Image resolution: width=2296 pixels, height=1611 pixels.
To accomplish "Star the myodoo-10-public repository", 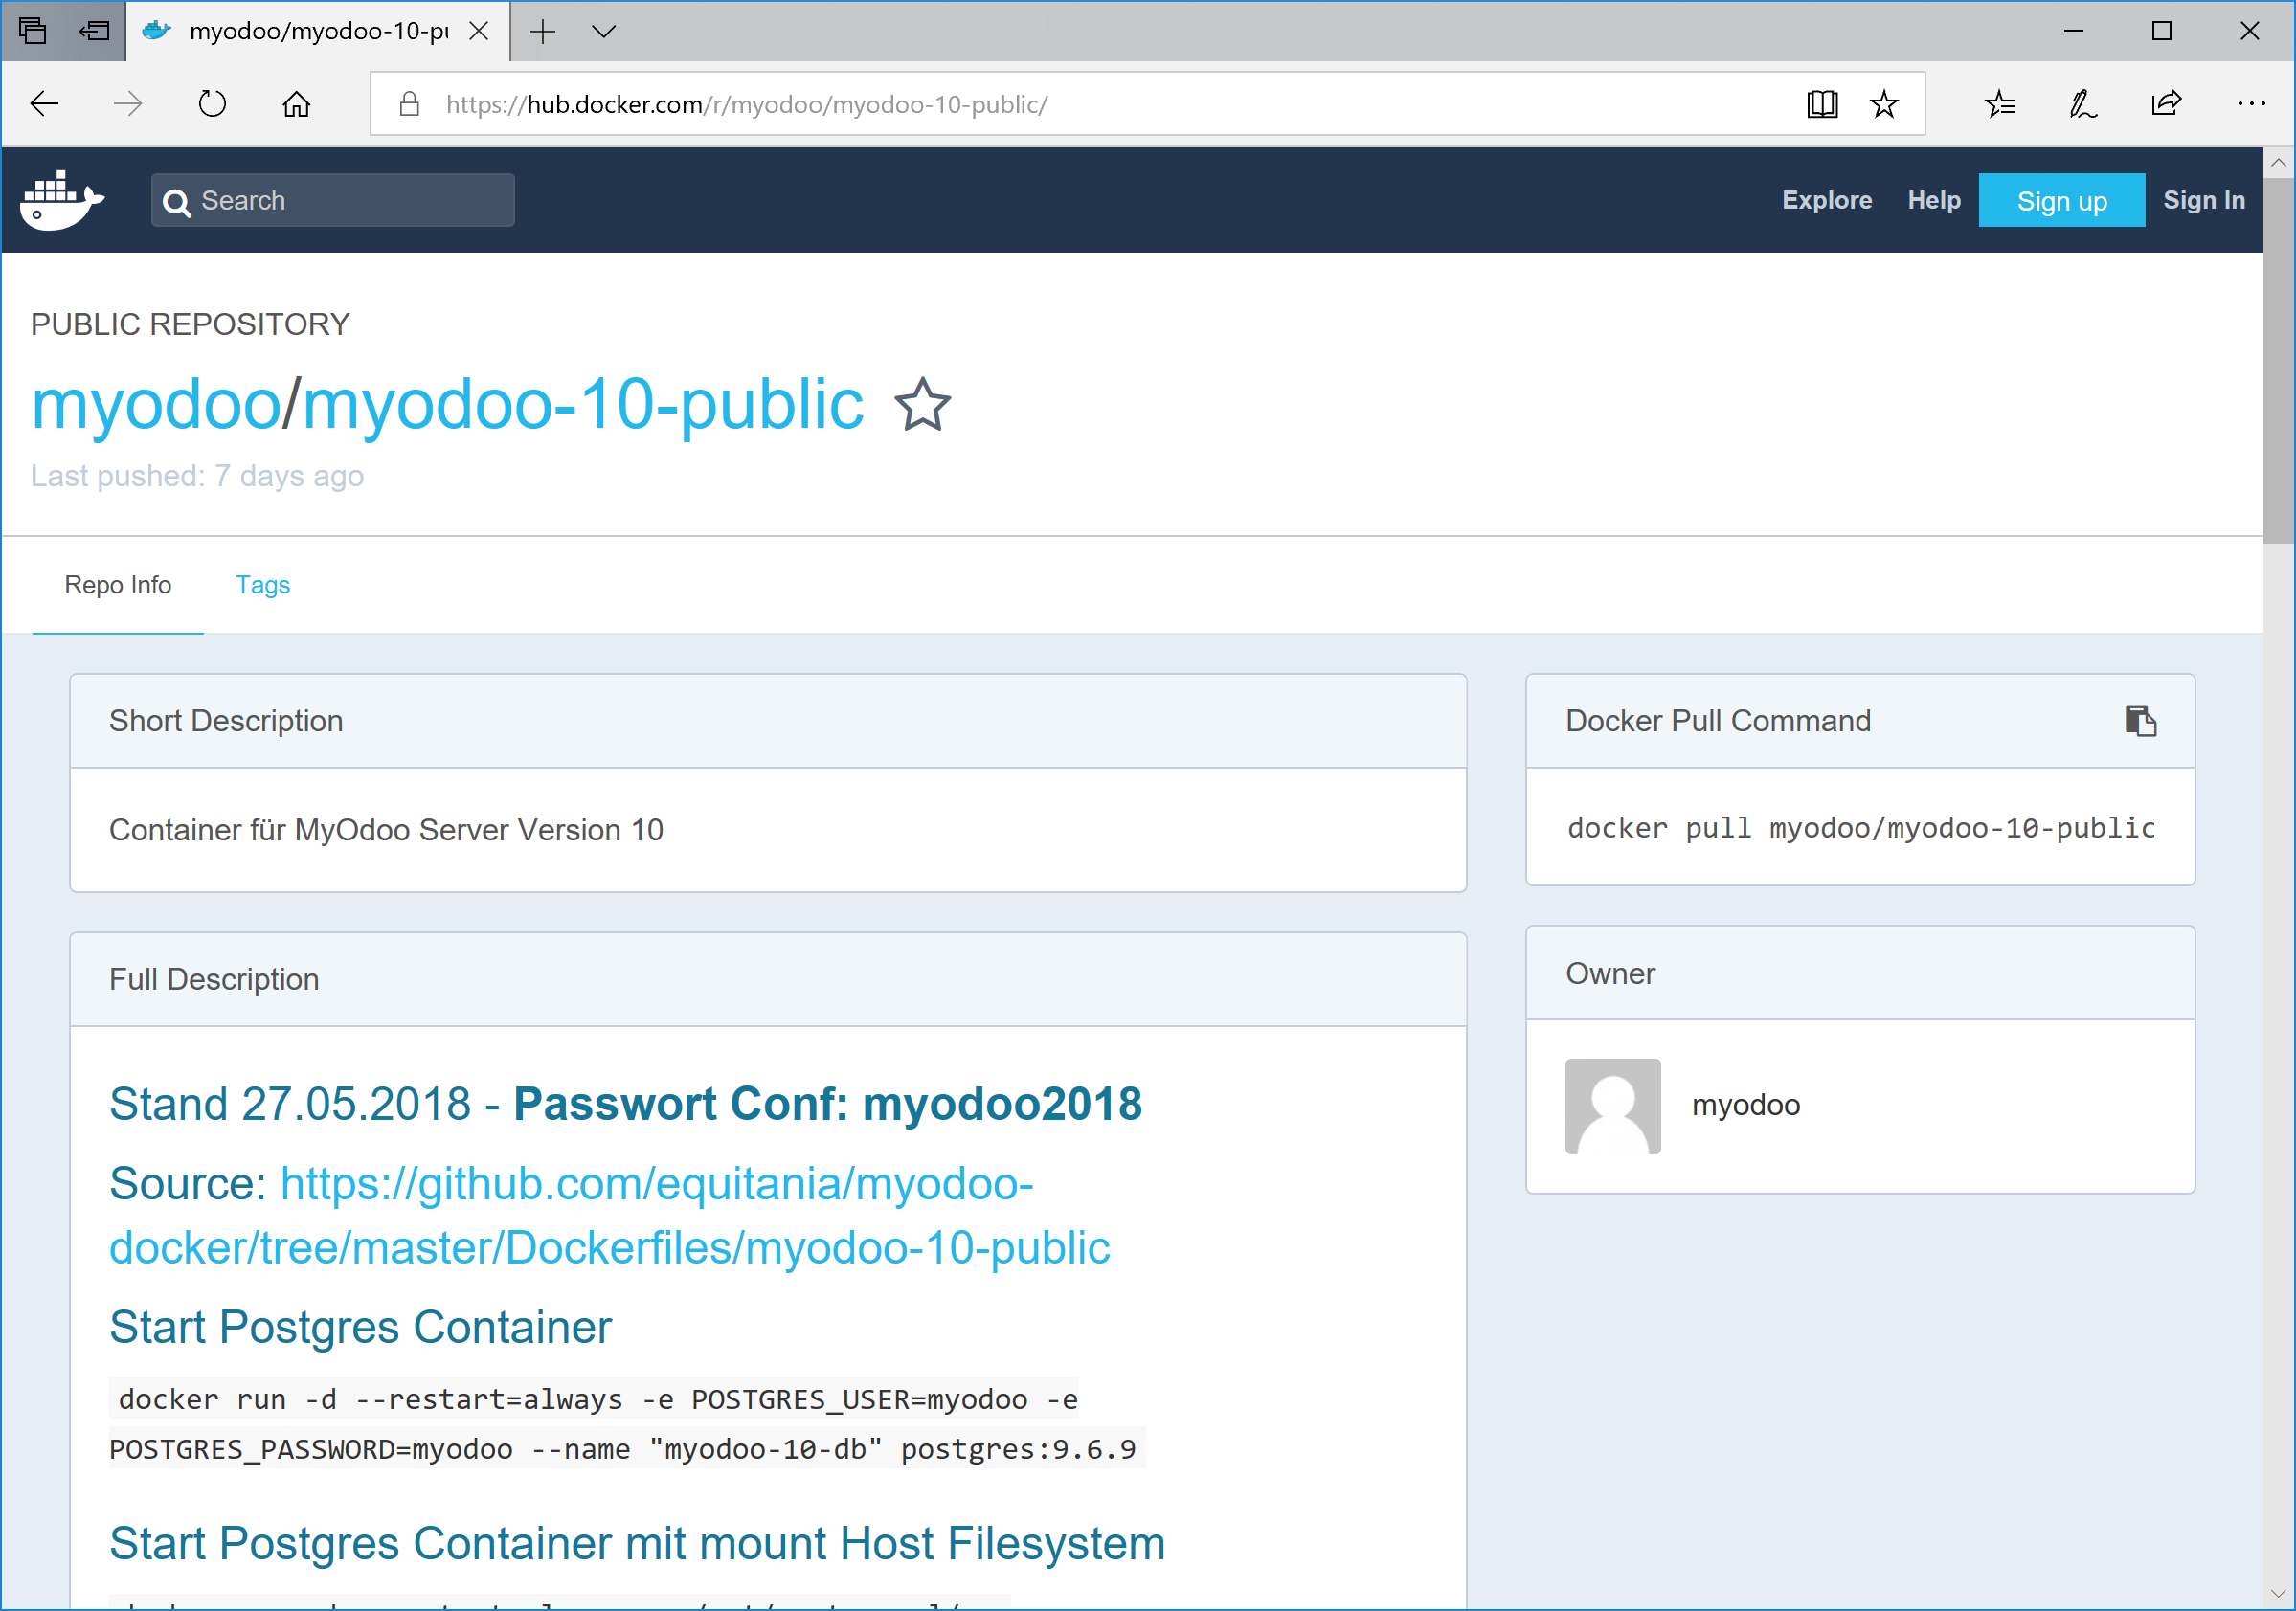I will point(921,405).
